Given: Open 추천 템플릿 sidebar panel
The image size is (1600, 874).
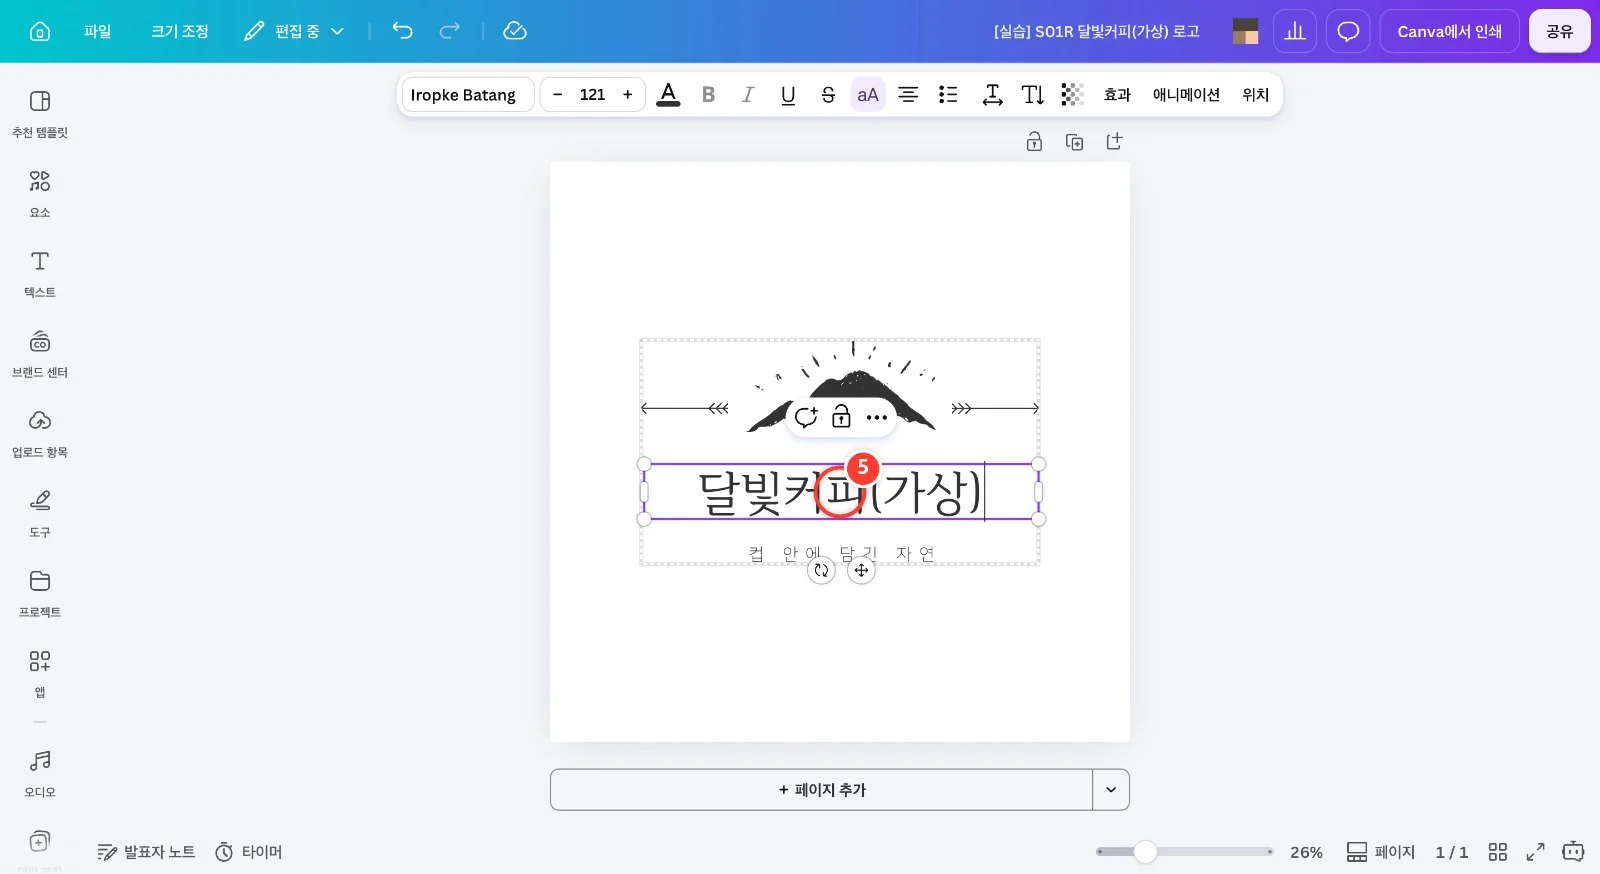Looking at the screenshot, I should click(x=40, y=114).
